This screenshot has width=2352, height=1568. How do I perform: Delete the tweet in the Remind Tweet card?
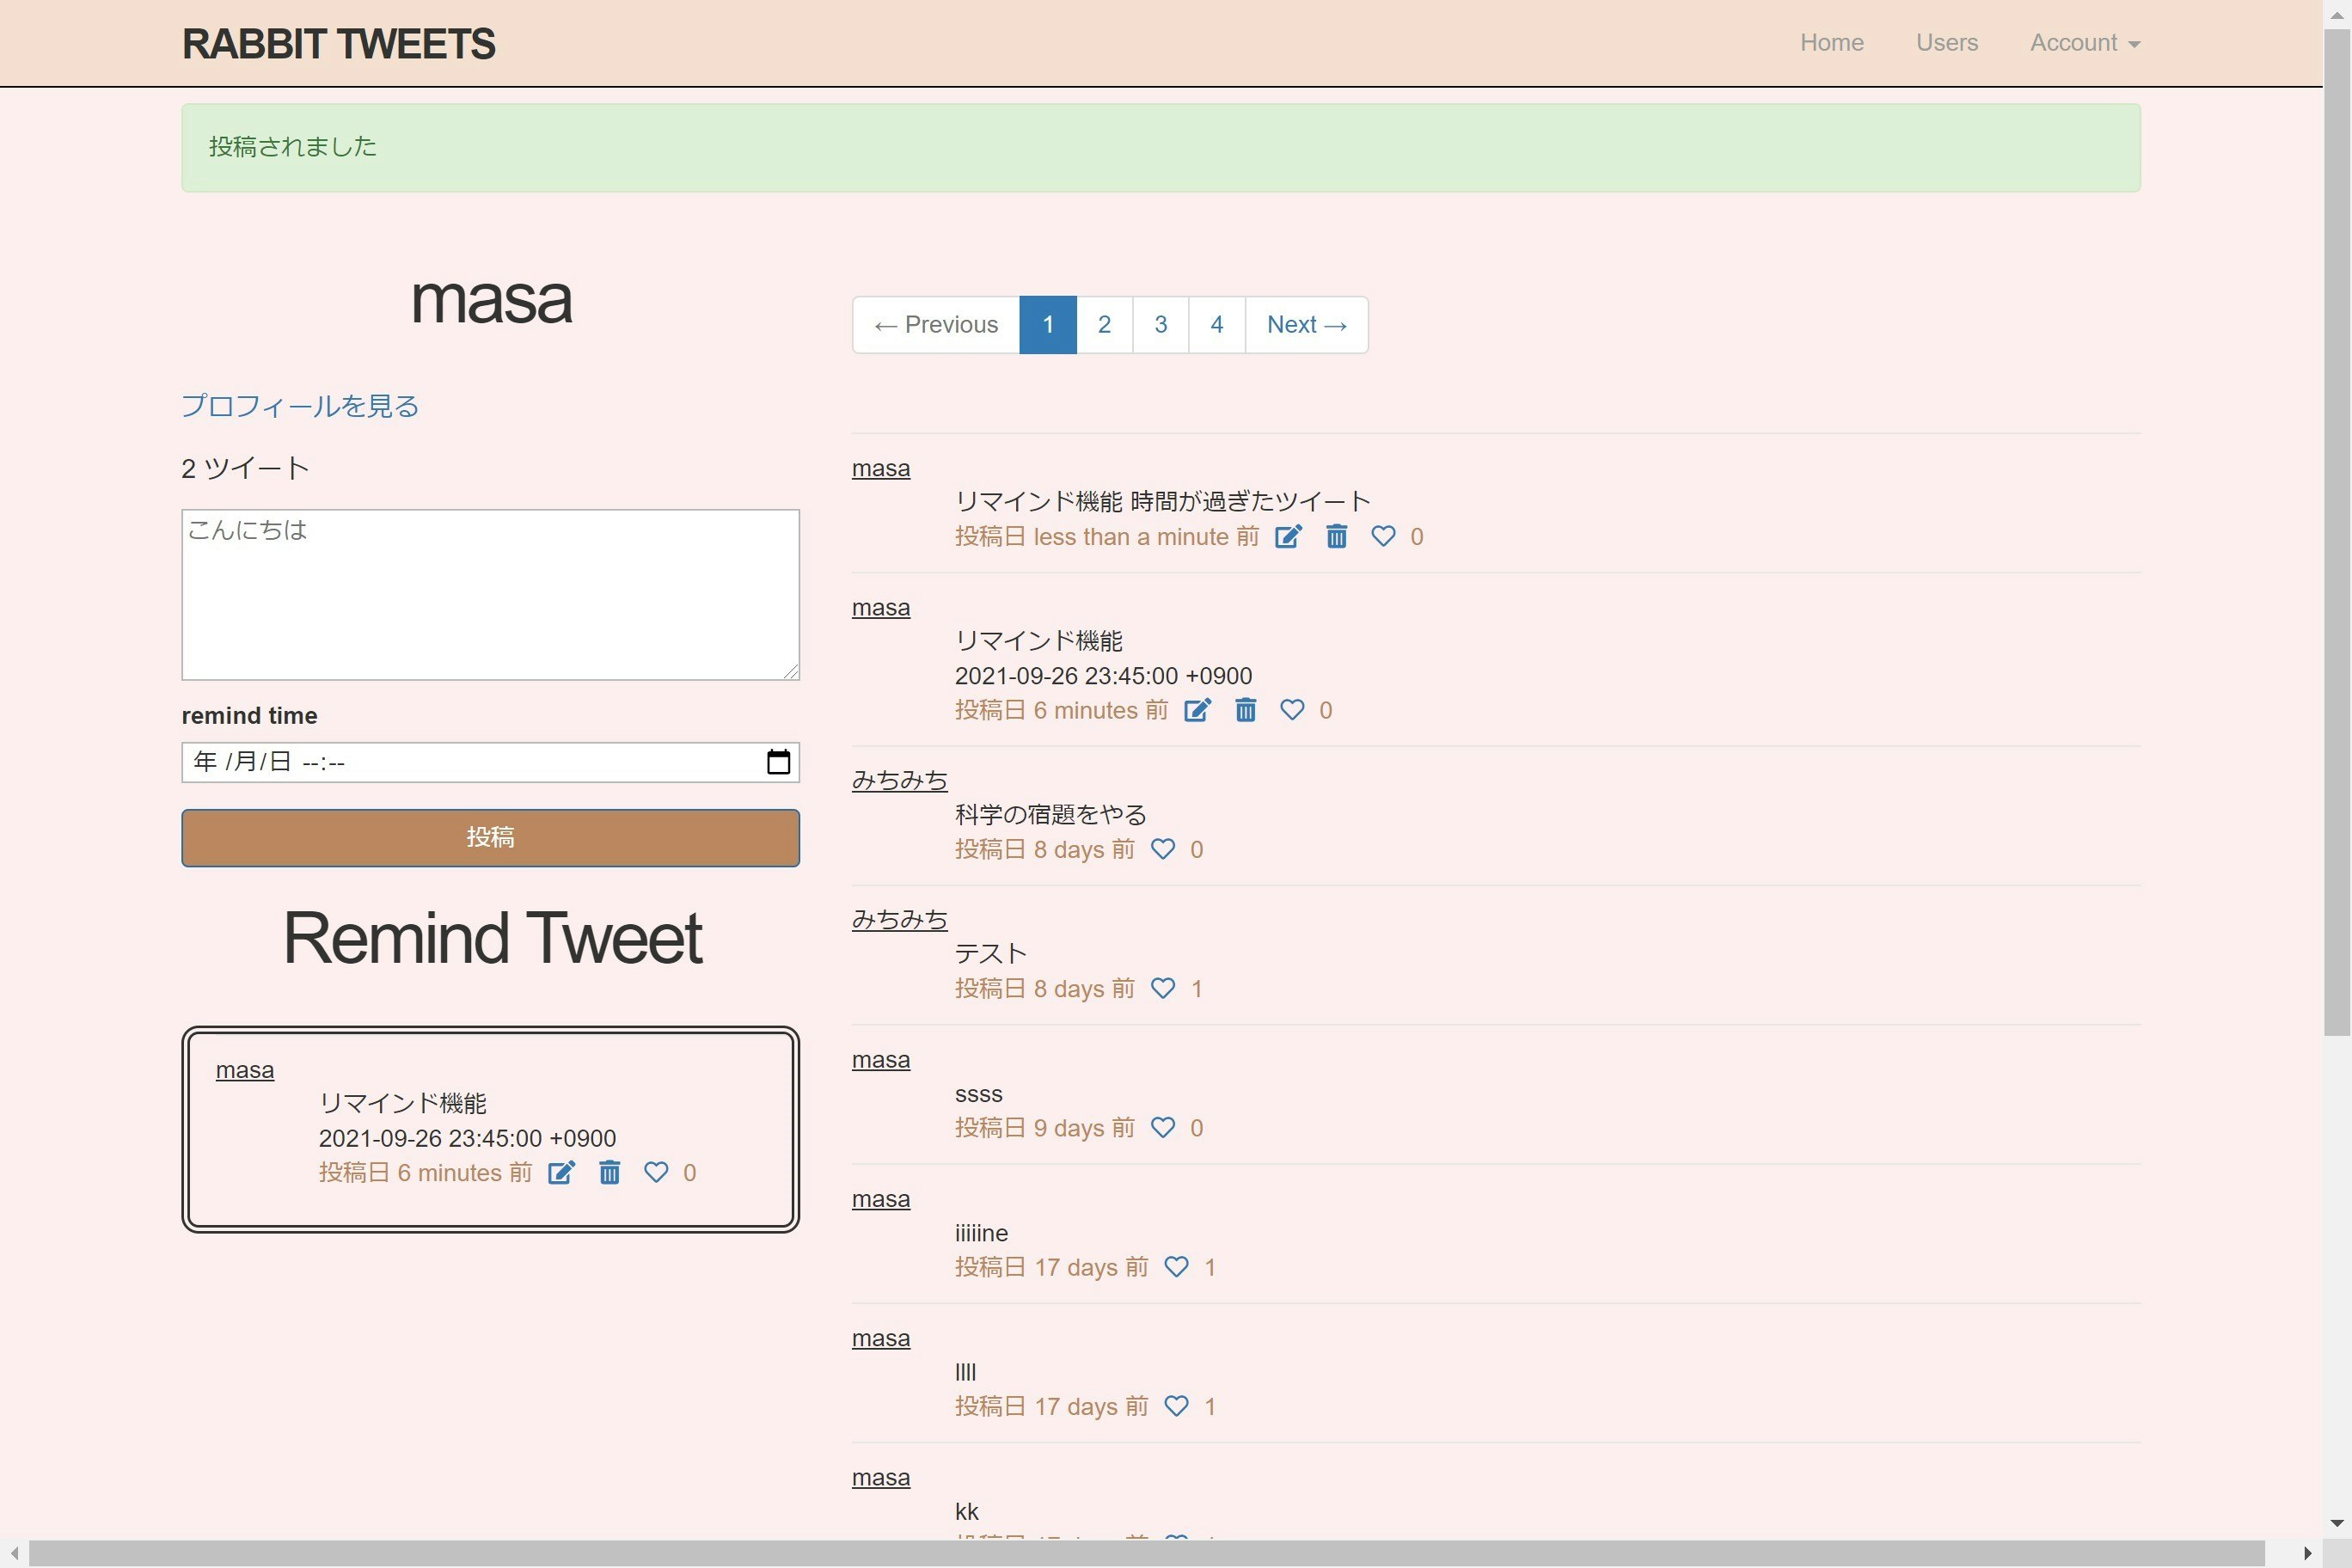(x=610, y=1172)
